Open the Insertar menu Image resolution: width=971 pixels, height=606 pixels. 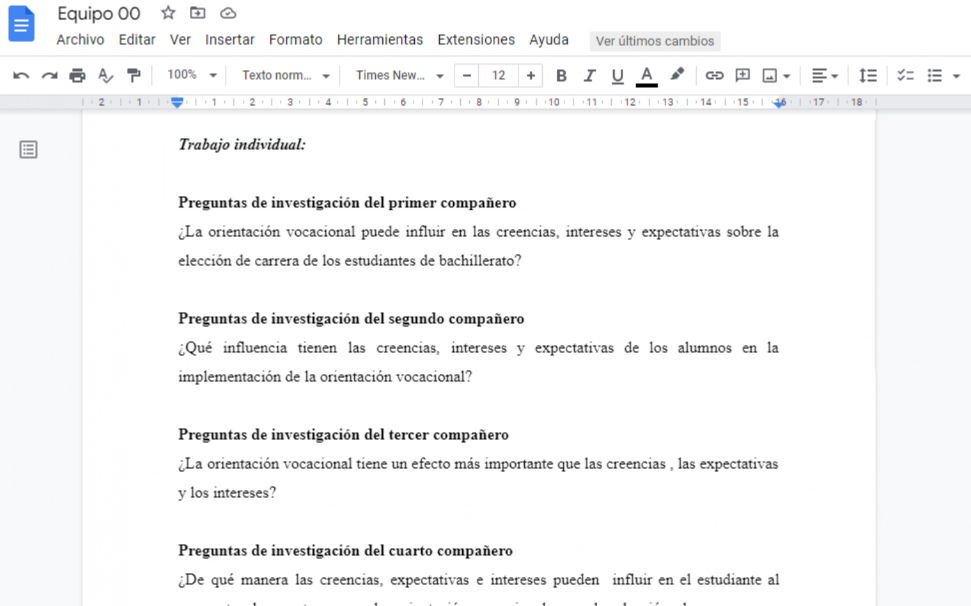click(230, 40)
